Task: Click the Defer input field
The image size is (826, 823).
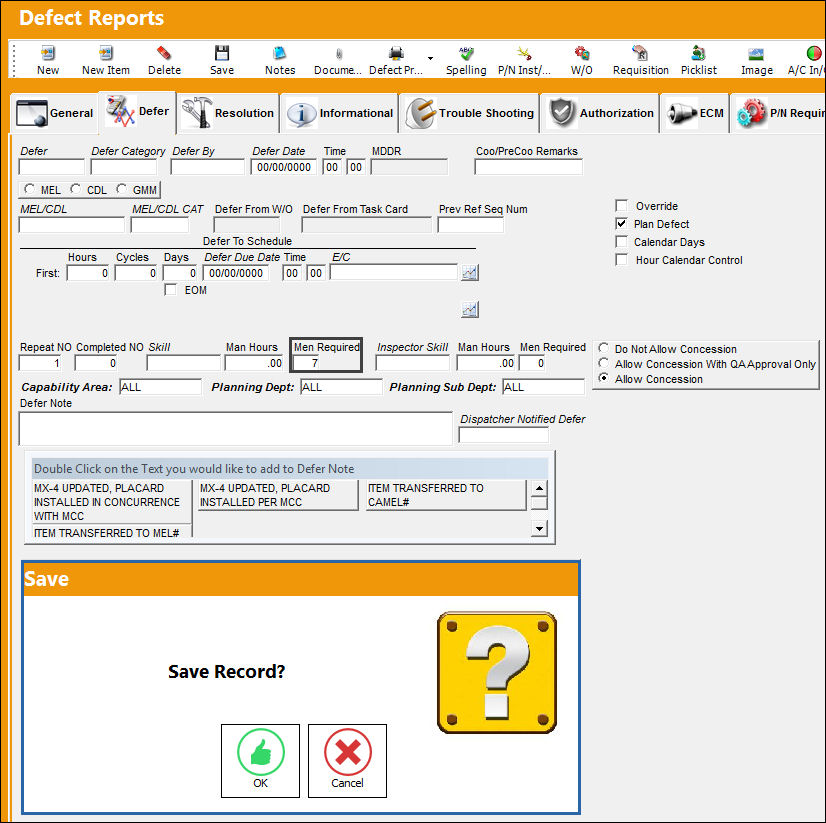Action: 52,167
